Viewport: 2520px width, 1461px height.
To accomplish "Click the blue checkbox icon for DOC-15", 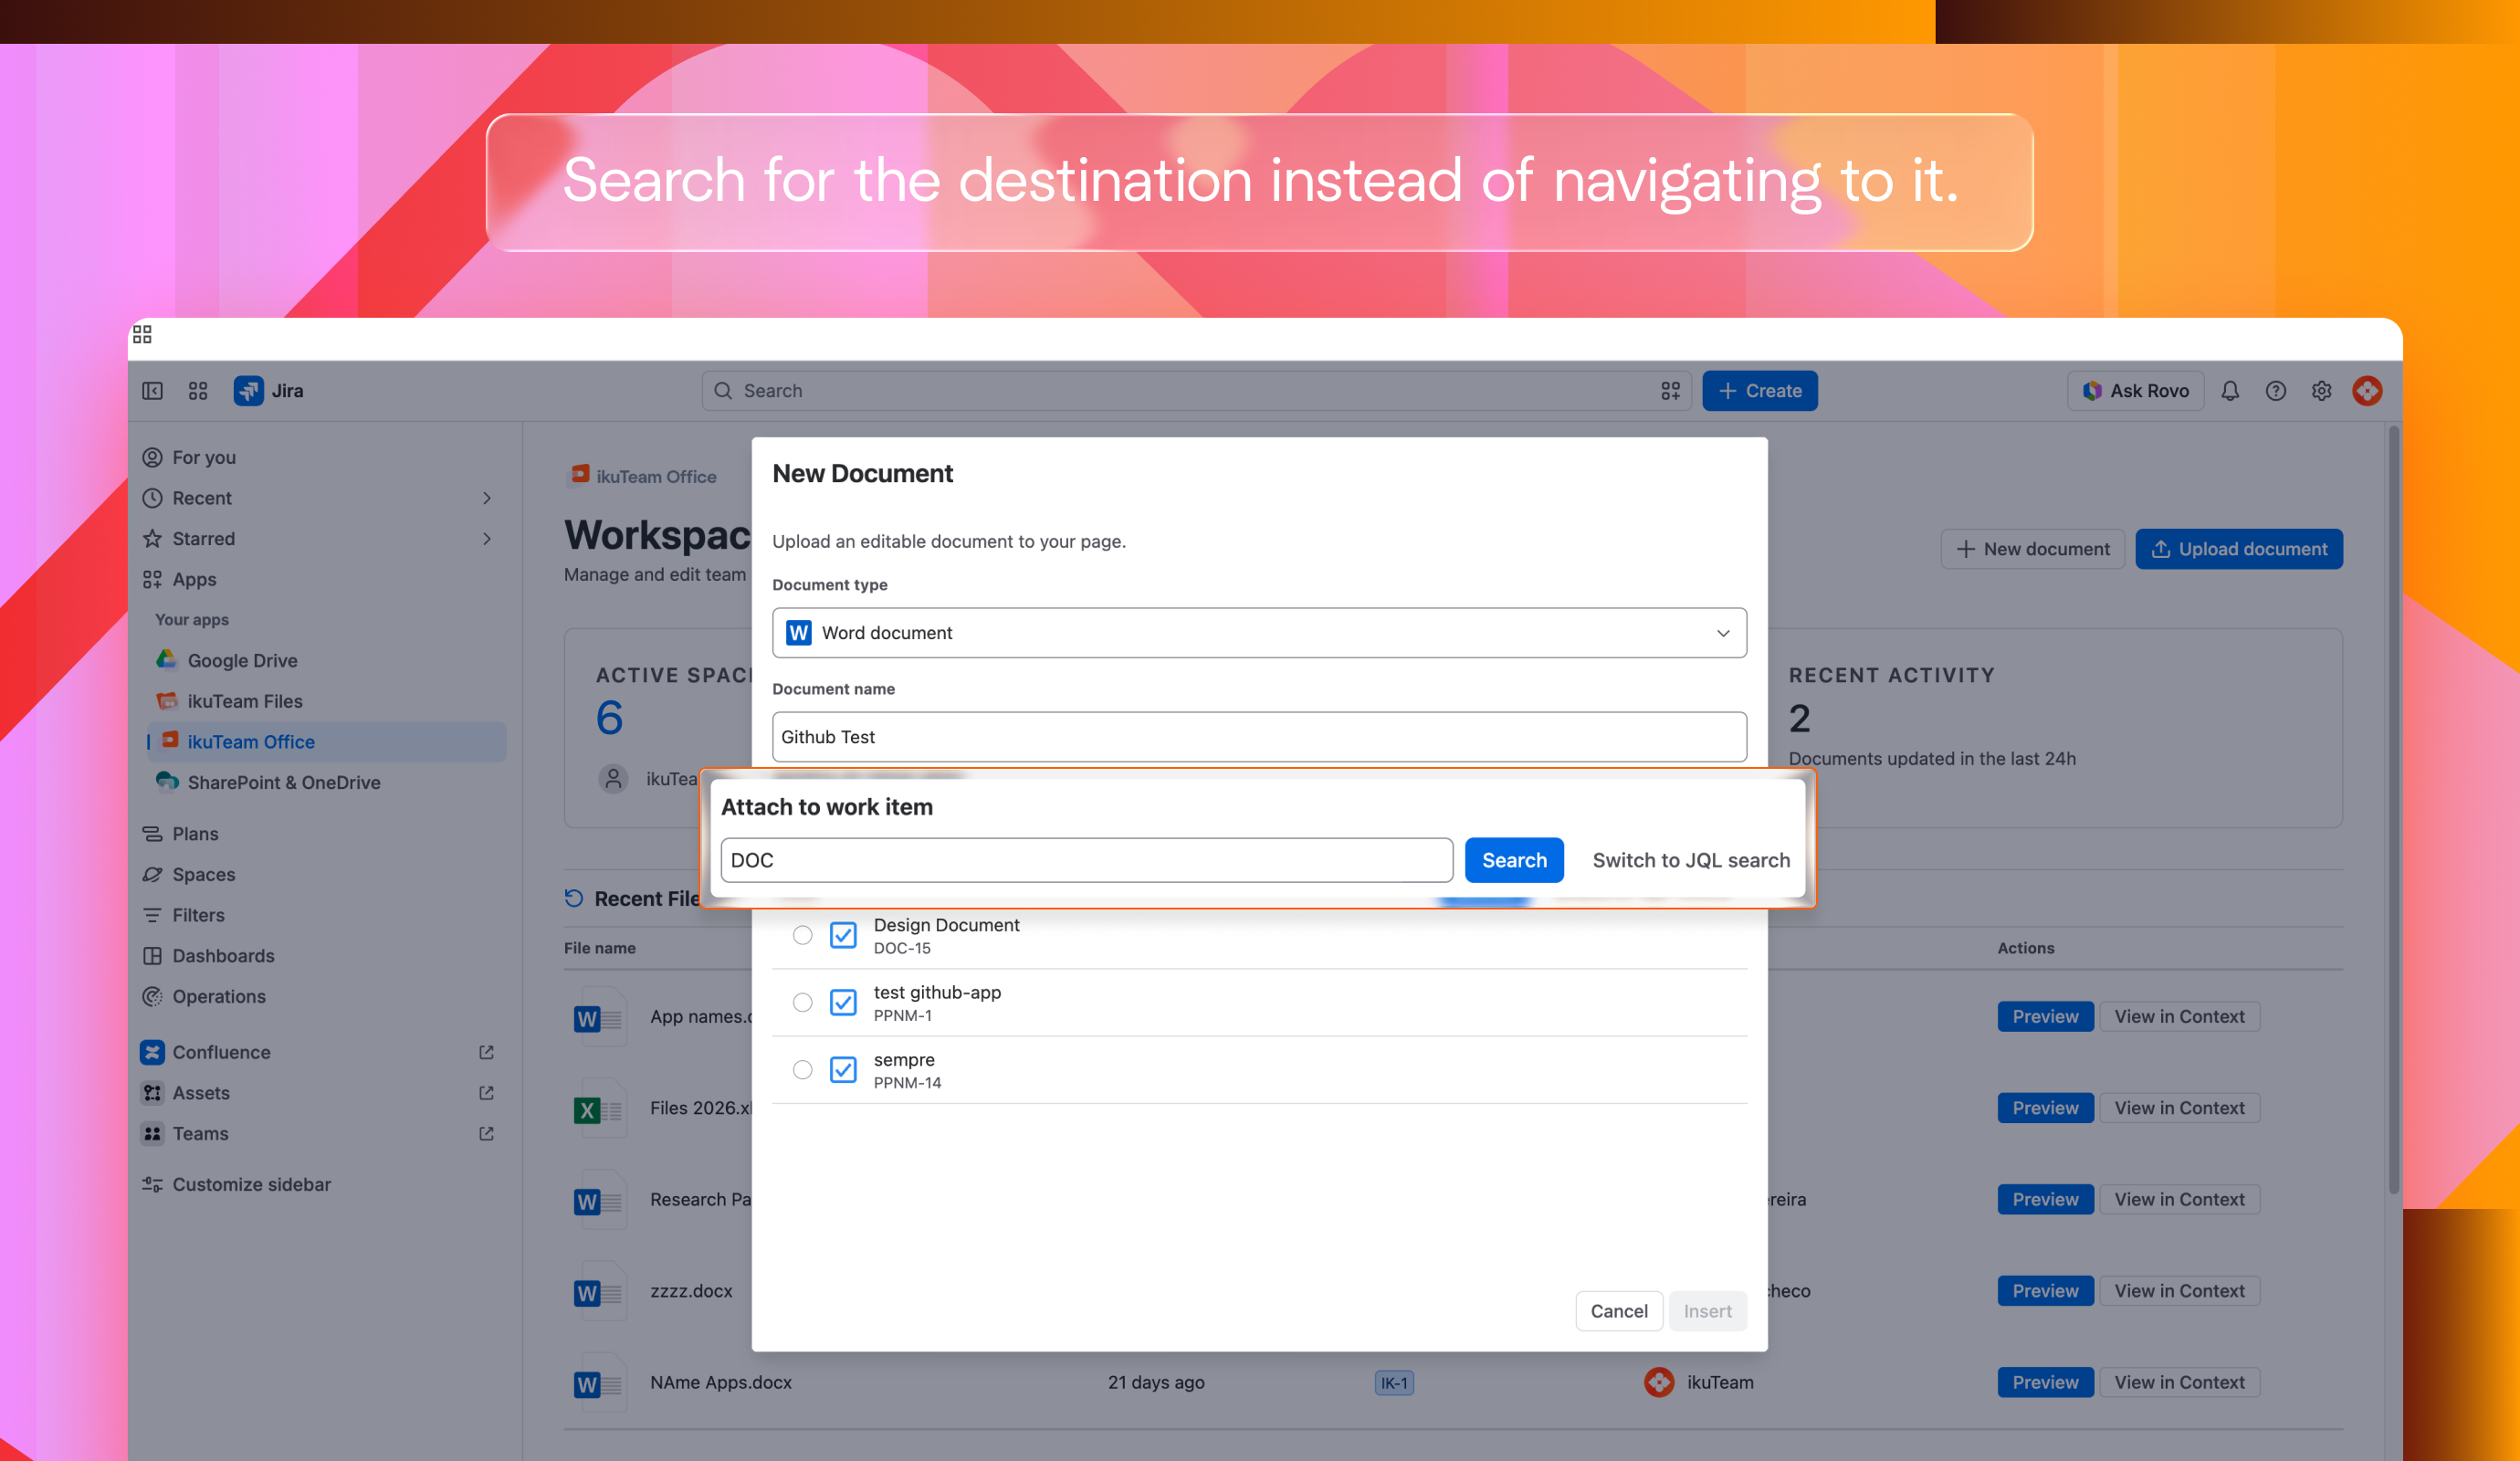I will pos(844,935).
